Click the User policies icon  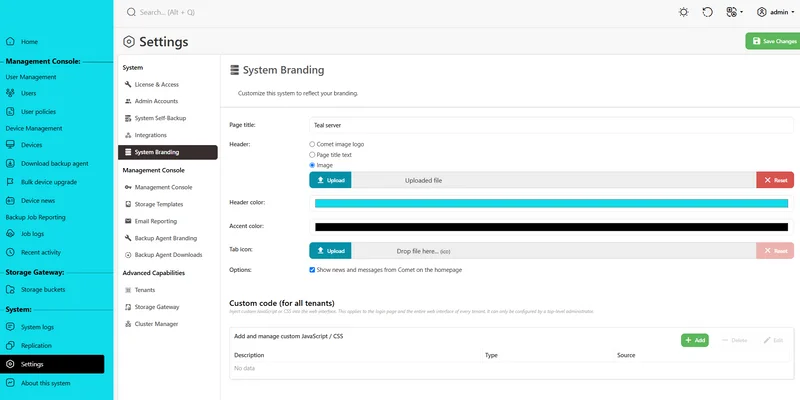click(10, 111)
